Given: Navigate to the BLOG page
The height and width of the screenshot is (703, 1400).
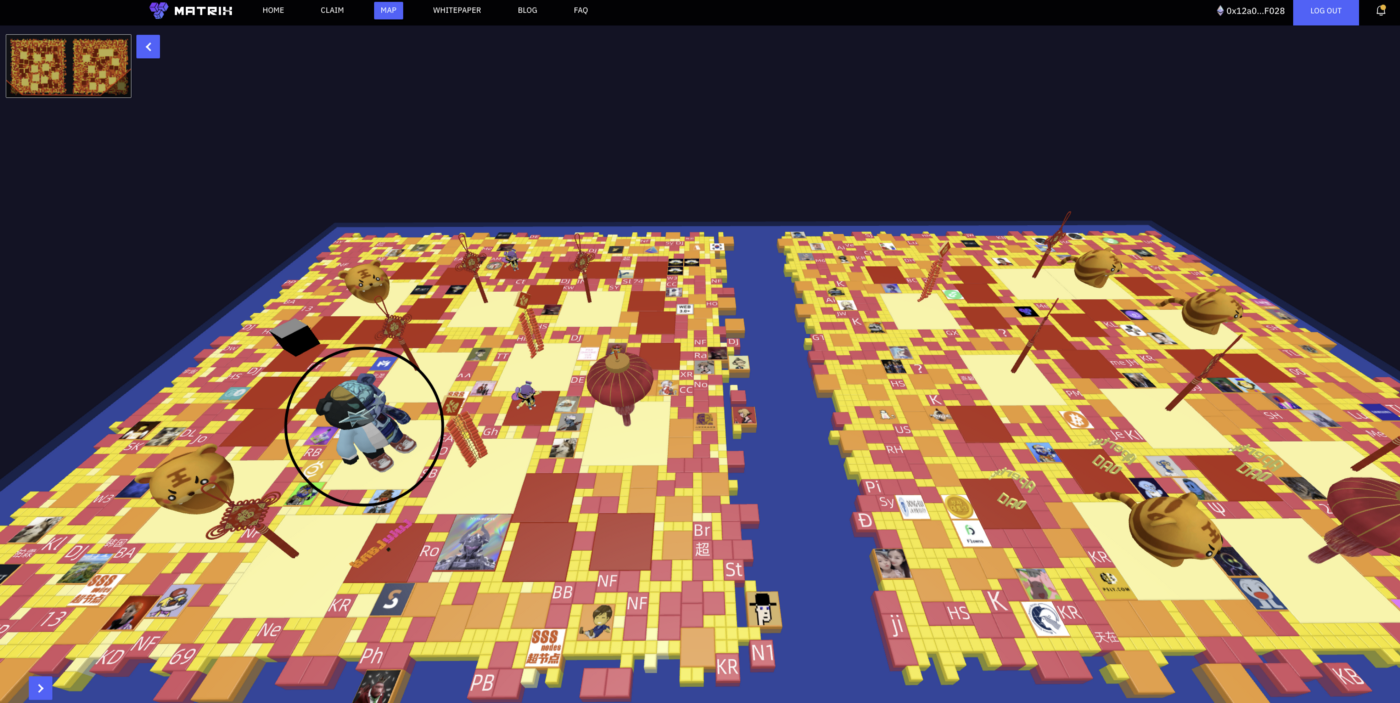Looking at the screenshot, I should [527, 11].
